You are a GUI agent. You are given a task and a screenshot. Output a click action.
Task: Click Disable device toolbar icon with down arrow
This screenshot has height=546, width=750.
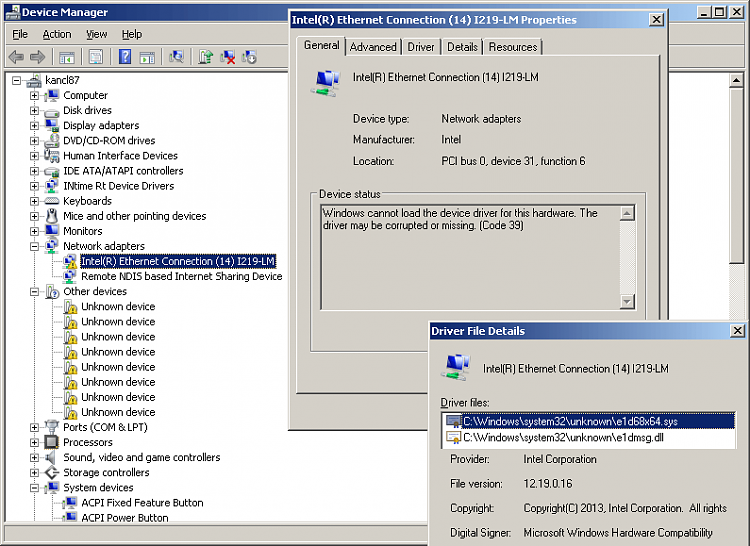249,57
